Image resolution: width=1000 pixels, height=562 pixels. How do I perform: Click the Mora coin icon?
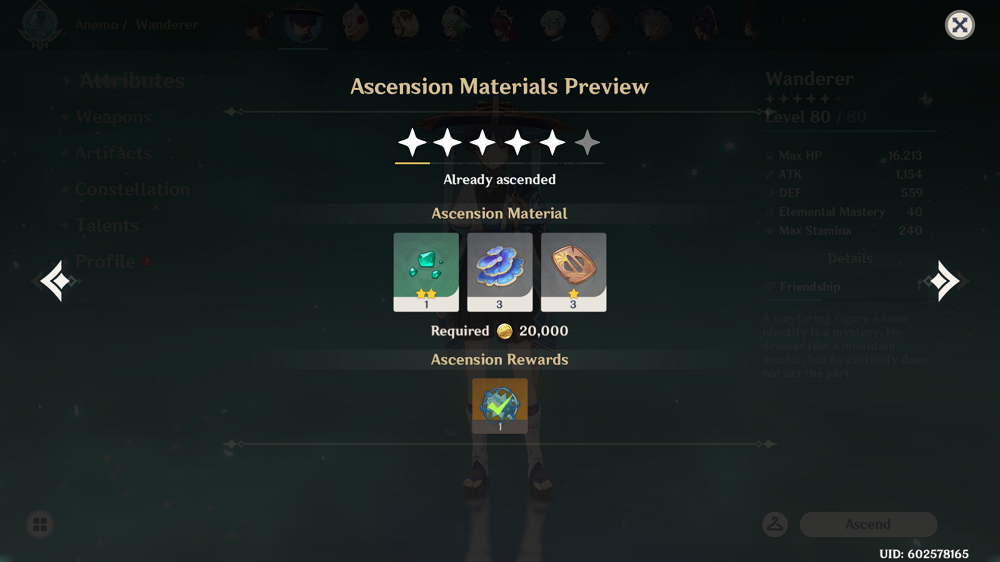[x=504, y=331]
